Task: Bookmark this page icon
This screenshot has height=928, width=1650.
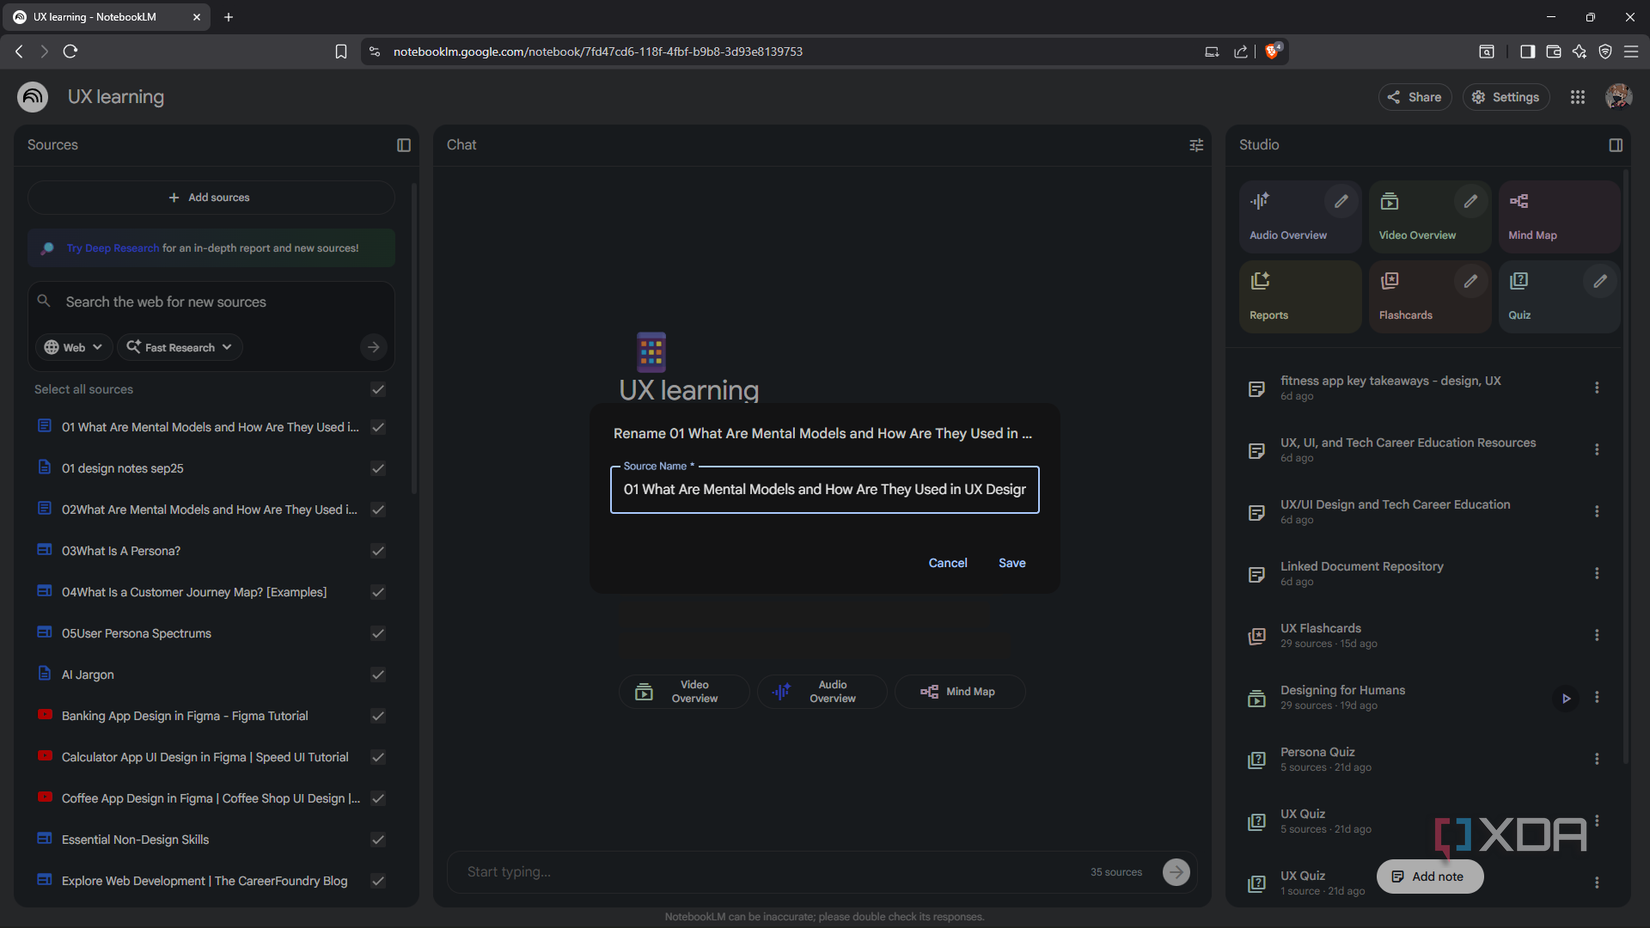Action: point(341,51)
